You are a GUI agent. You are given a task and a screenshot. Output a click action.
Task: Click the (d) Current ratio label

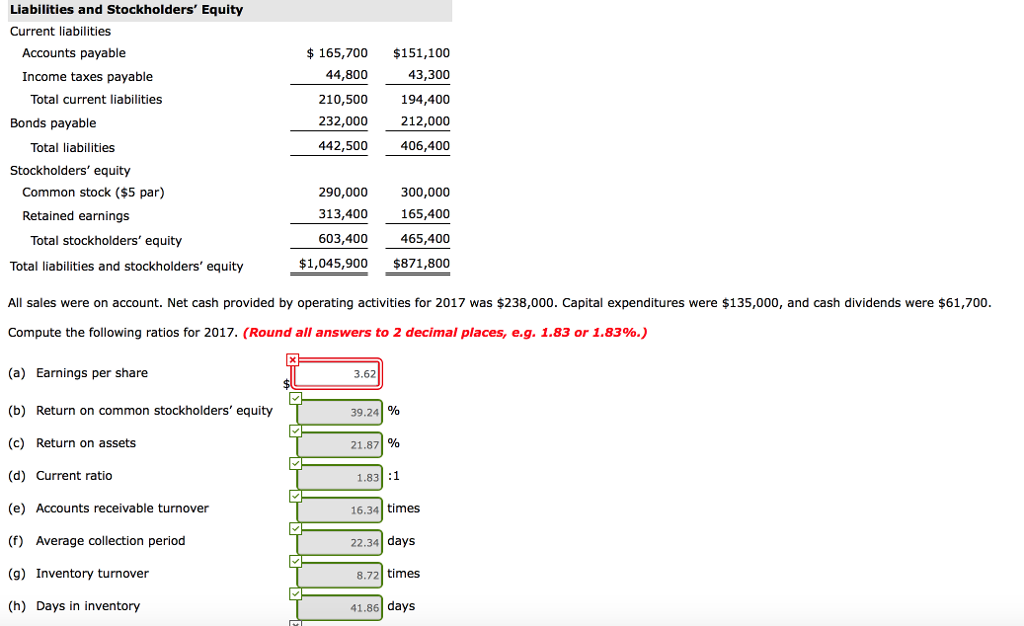pyautogui.click(x=60, y=476)
